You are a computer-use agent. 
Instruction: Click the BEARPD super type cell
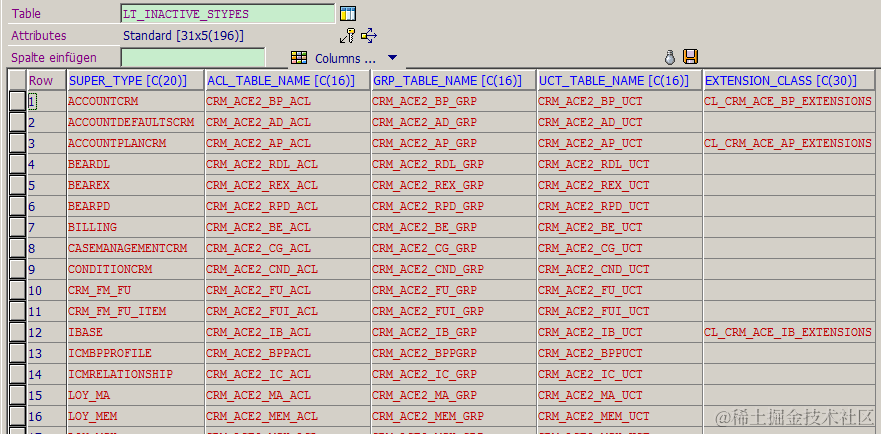click(135, 206)
